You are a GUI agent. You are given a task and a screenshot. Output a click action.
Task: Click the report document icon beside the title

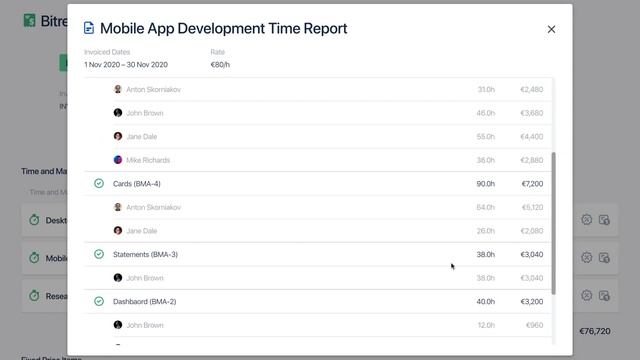coord(89,28)
